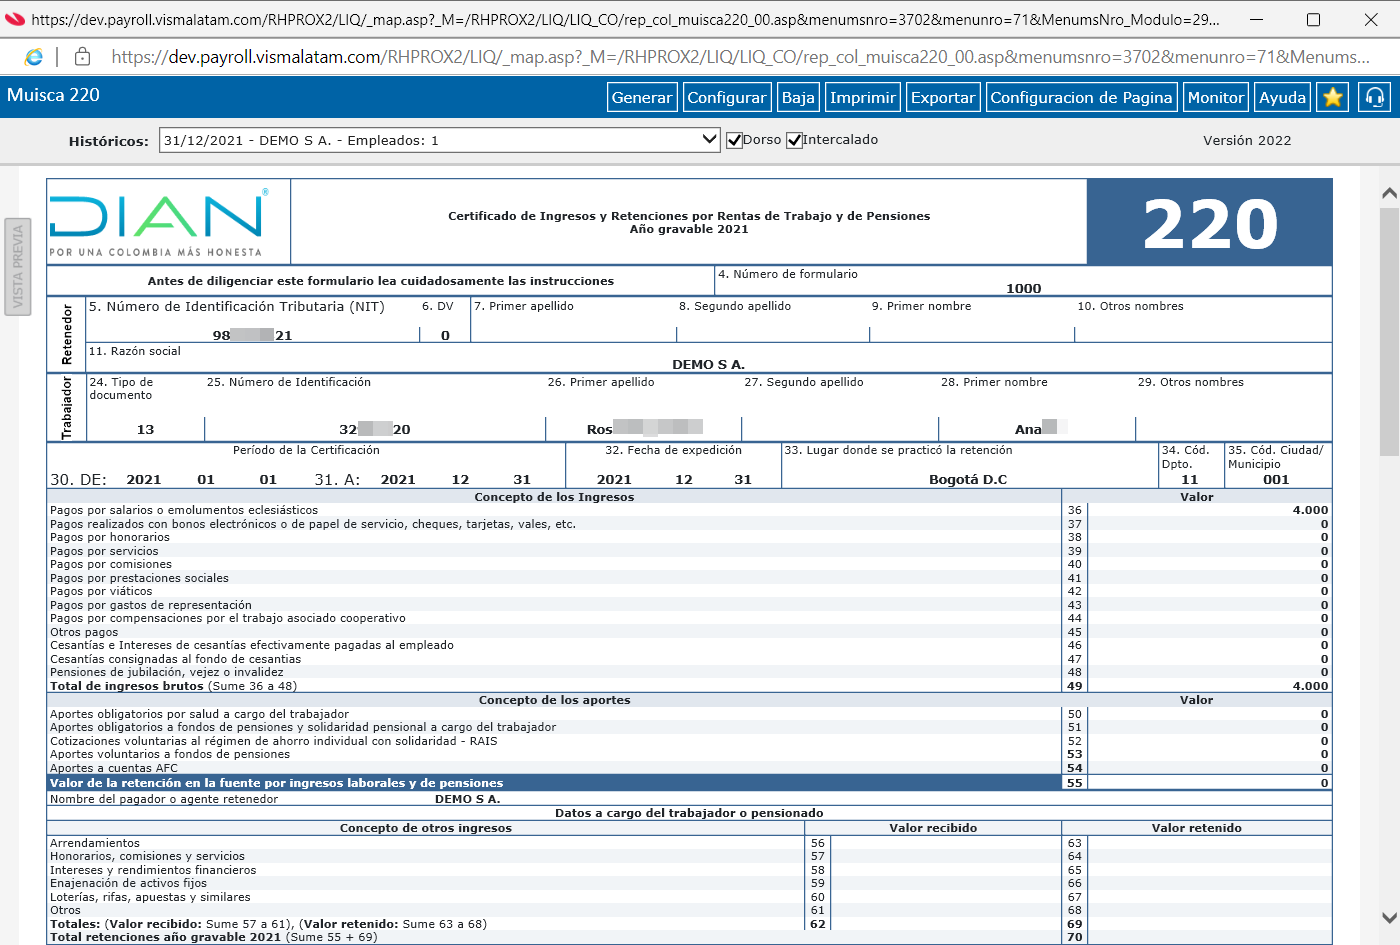
Task: Click the form number value 1000
Action: (1023, 288)
